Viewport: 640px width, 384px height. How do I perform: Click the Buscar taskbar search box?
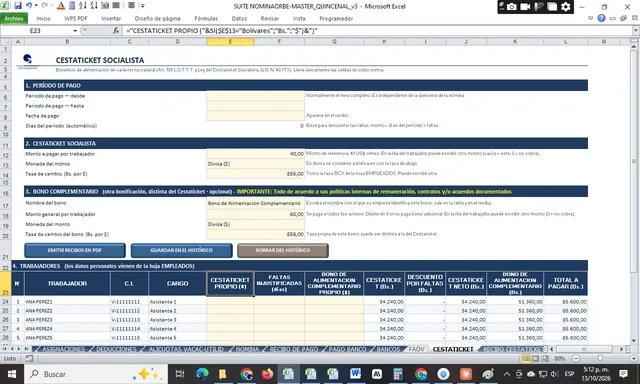[96, 374]
